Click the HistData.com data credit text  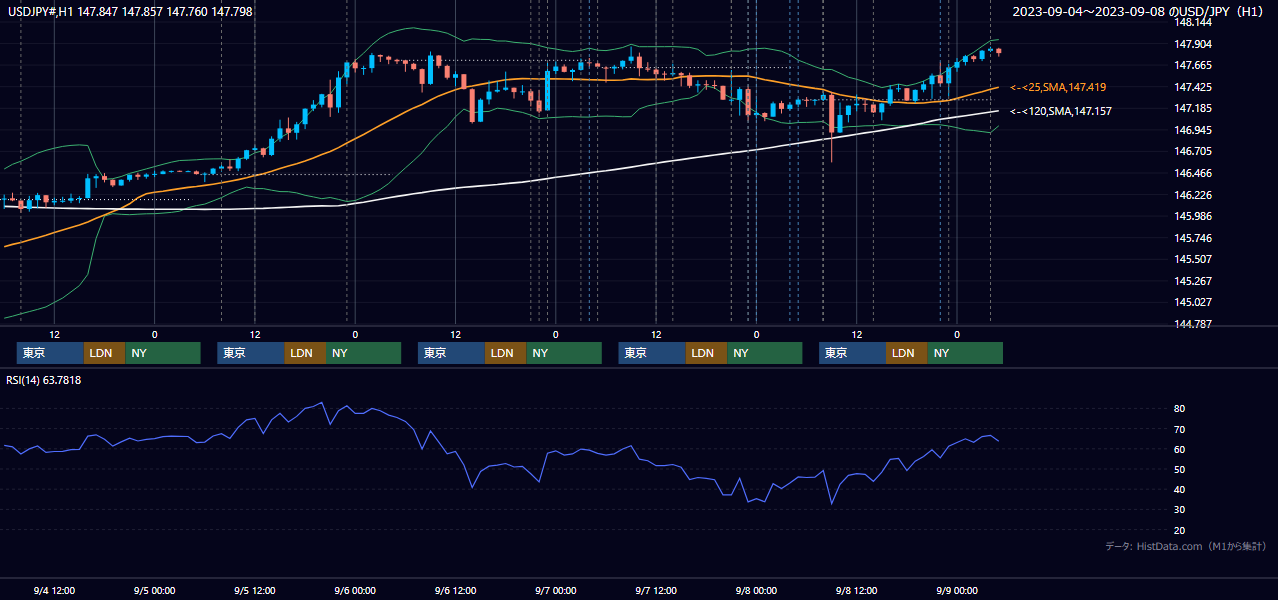pos(1186,546)
